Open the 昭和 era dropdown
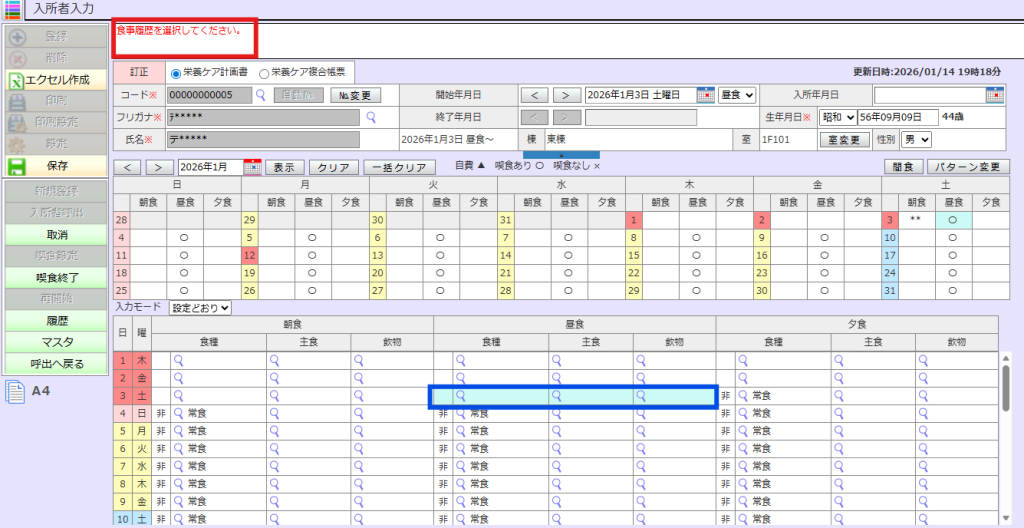 pos(838,117)
